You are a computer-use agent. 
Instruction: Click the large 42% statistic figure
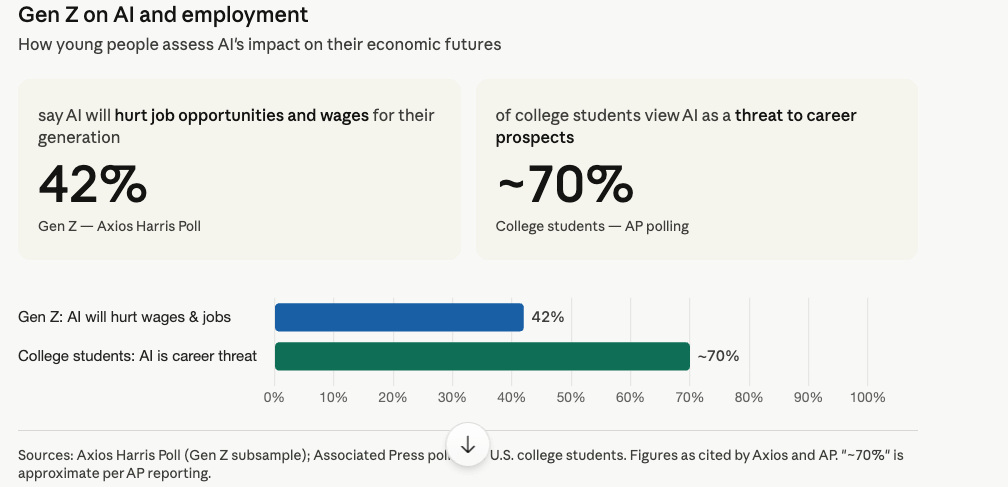pyautogui.click(x=93, y=184)
